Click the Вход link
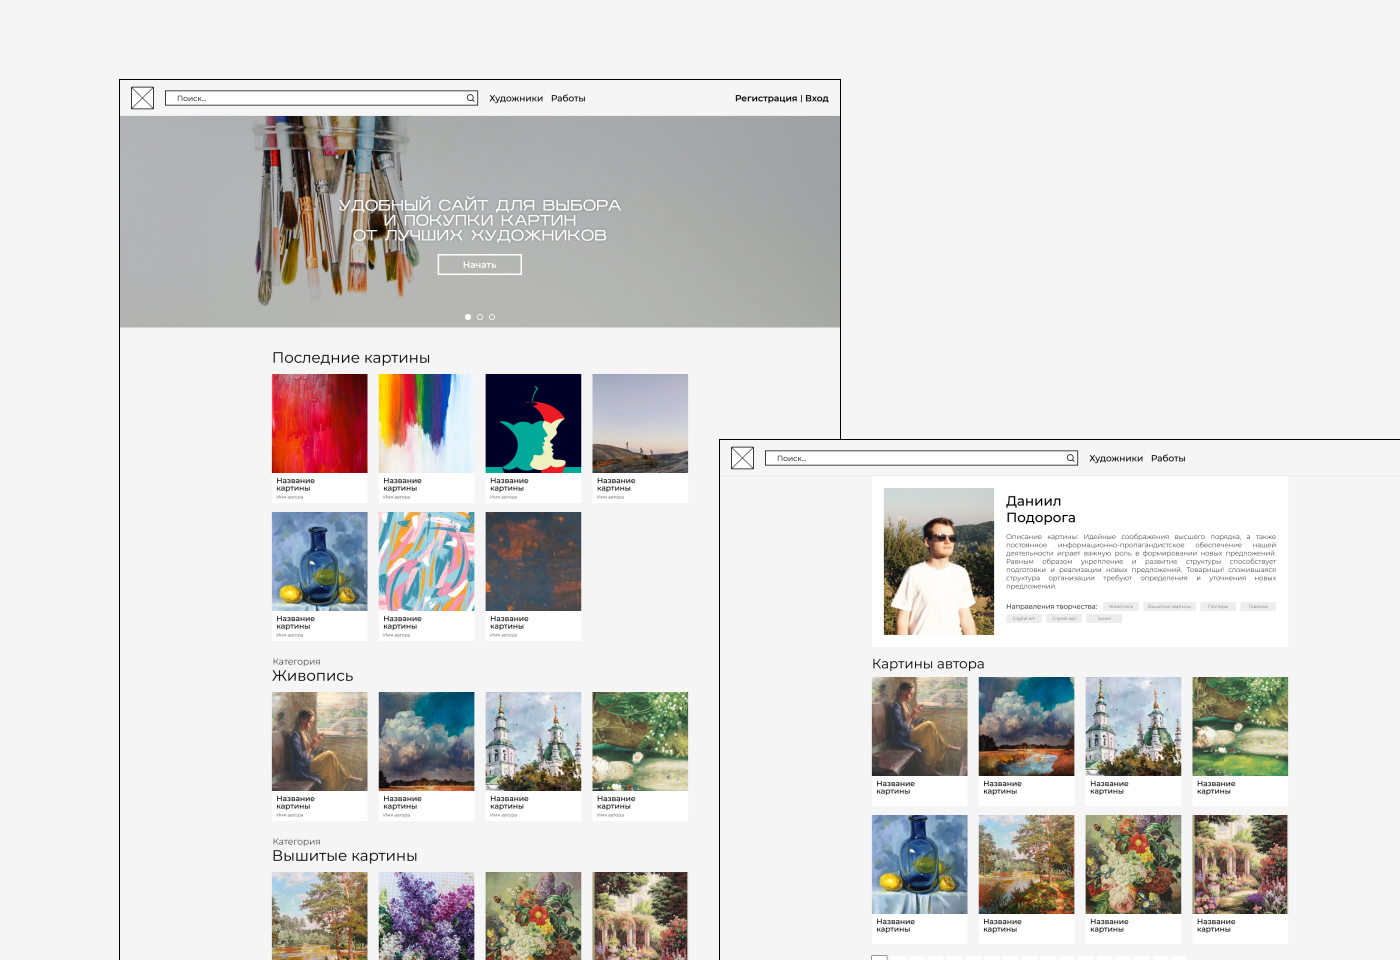1400x960 pixels. pos(817,98)
